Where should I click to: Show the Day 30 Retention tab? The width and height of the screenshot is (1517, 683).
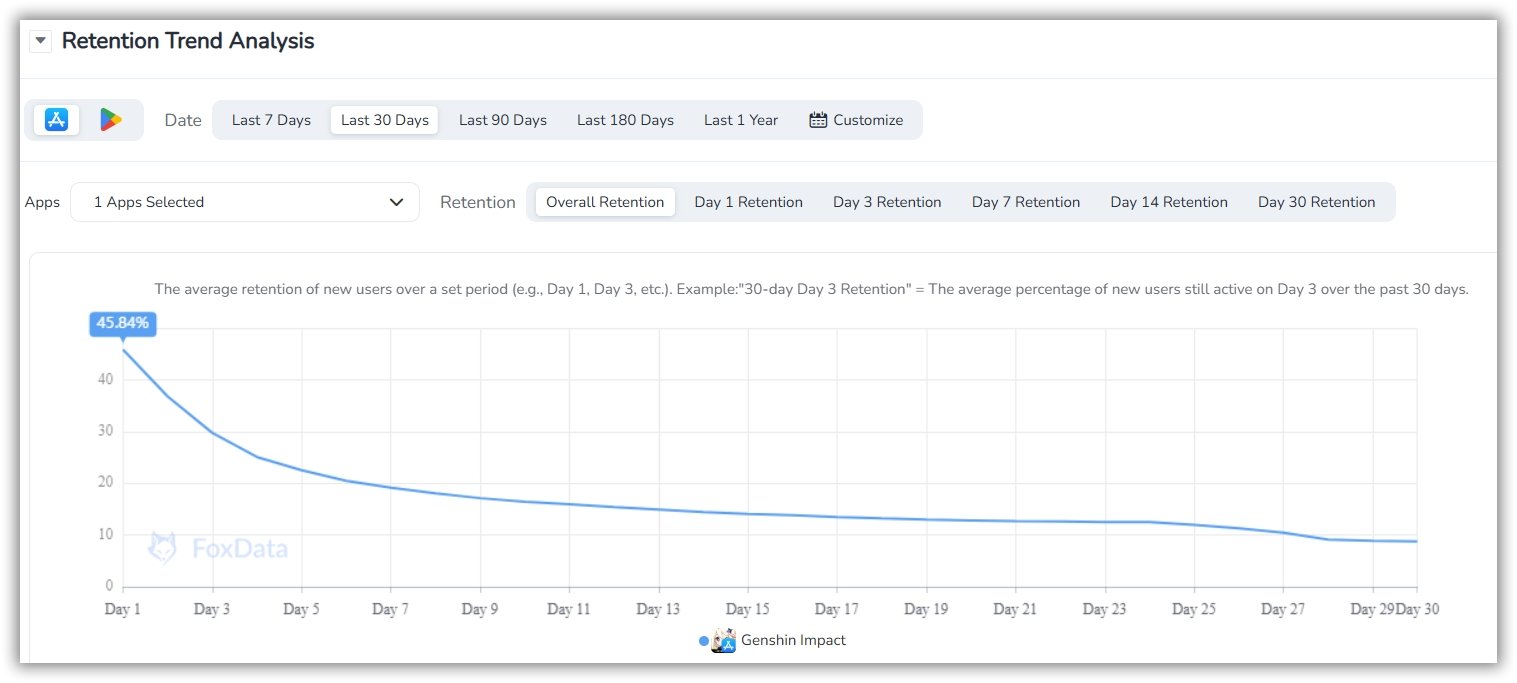1316,202
